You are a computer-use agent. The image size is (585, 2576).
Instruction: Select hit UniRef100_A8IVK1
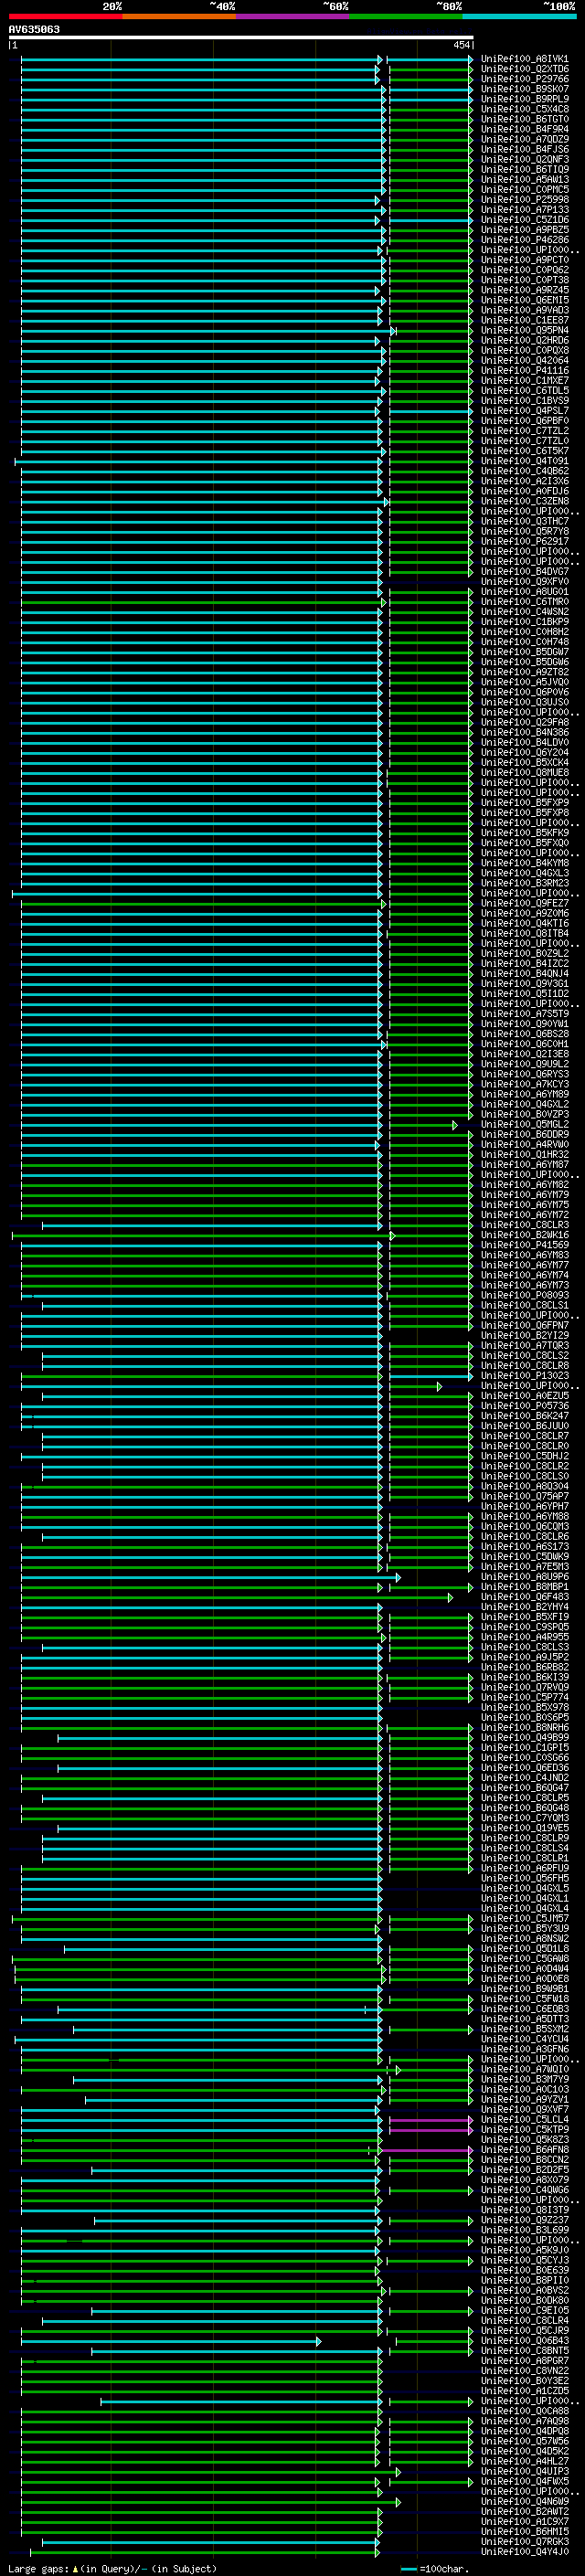pyautogui.click(x=524, y=59)
